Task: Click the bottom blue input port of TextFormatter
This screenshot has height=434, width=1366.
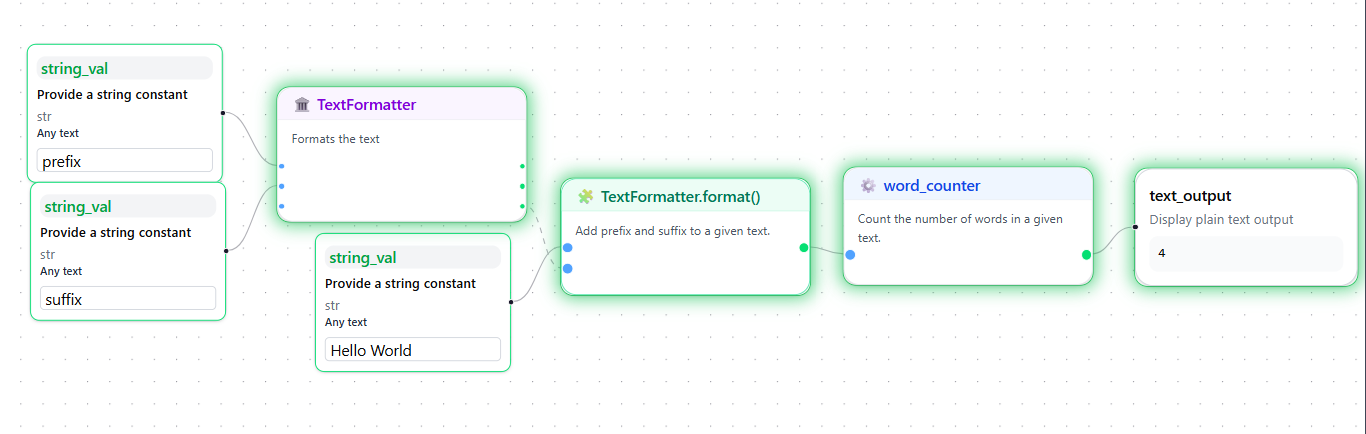Action: point(282,206)
